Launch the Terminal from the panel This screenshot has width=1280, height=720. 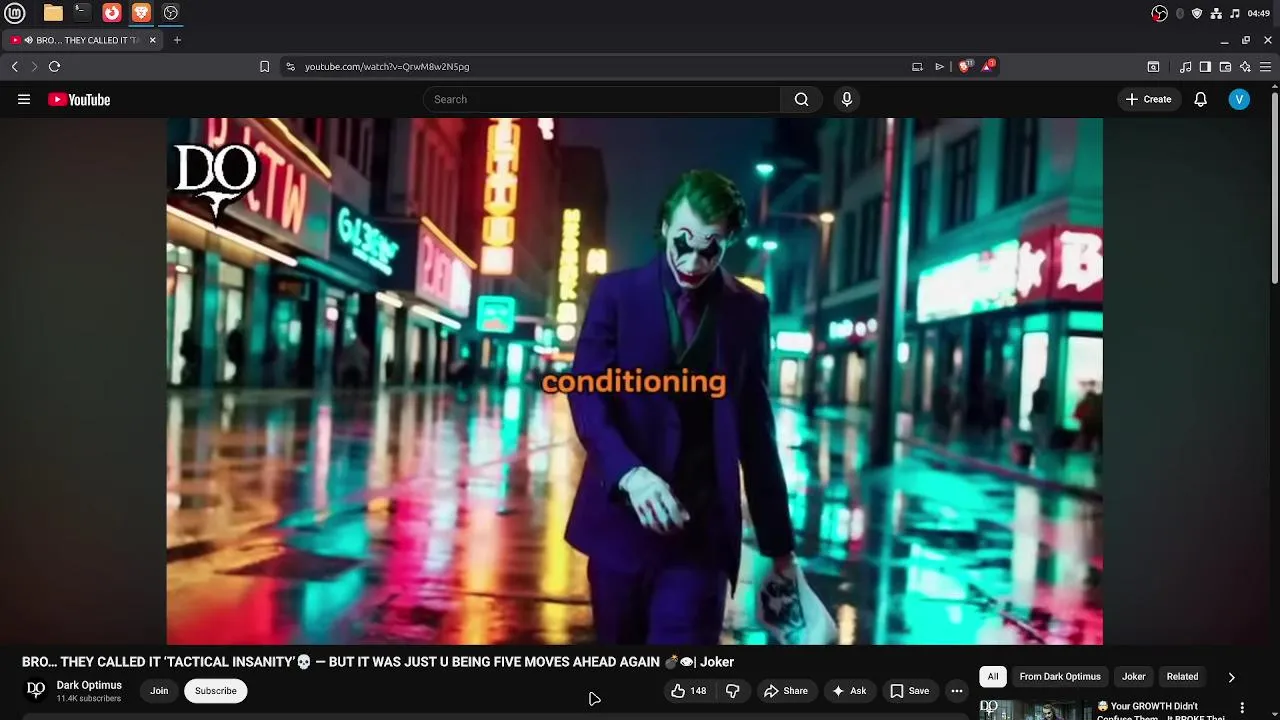tap(82, 13)
